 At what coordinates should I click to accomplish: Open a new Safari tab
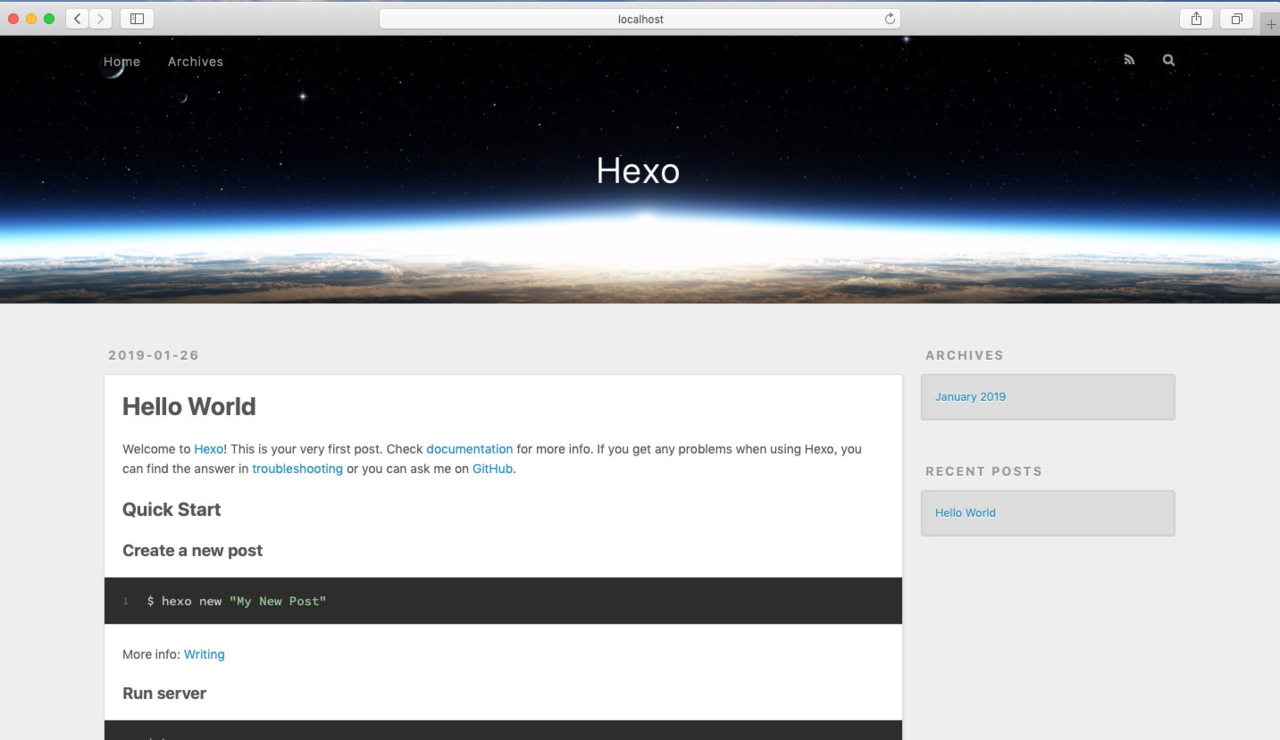[x=1270, y=24]
